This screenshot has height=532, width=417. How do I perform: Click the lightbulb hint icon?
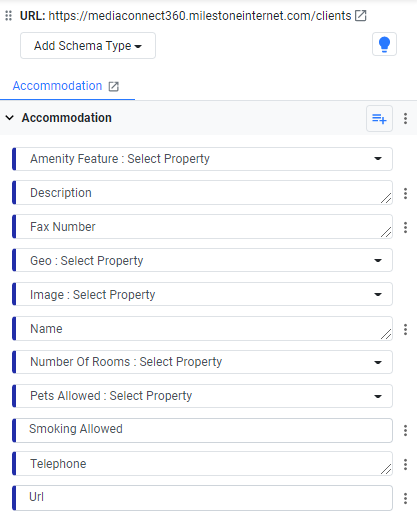[x=384, y=44]
